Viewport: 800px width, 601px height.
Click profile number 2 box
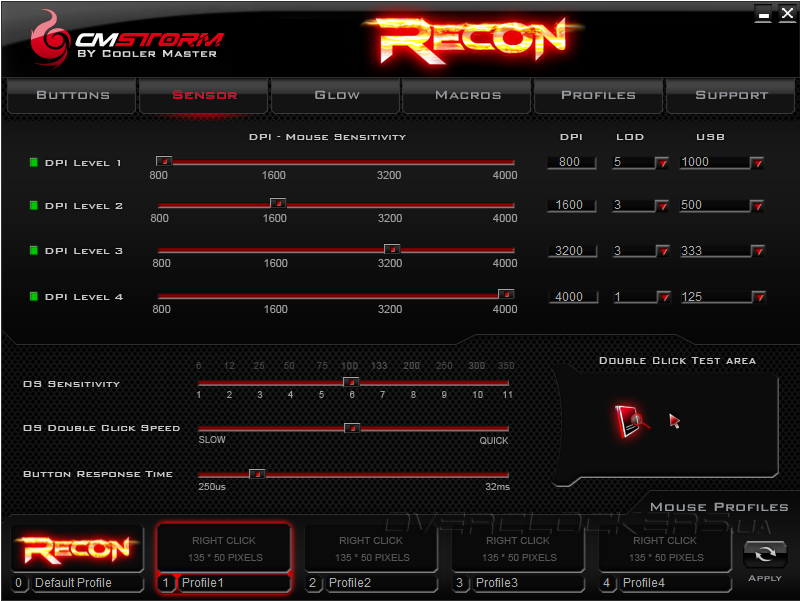312,583
